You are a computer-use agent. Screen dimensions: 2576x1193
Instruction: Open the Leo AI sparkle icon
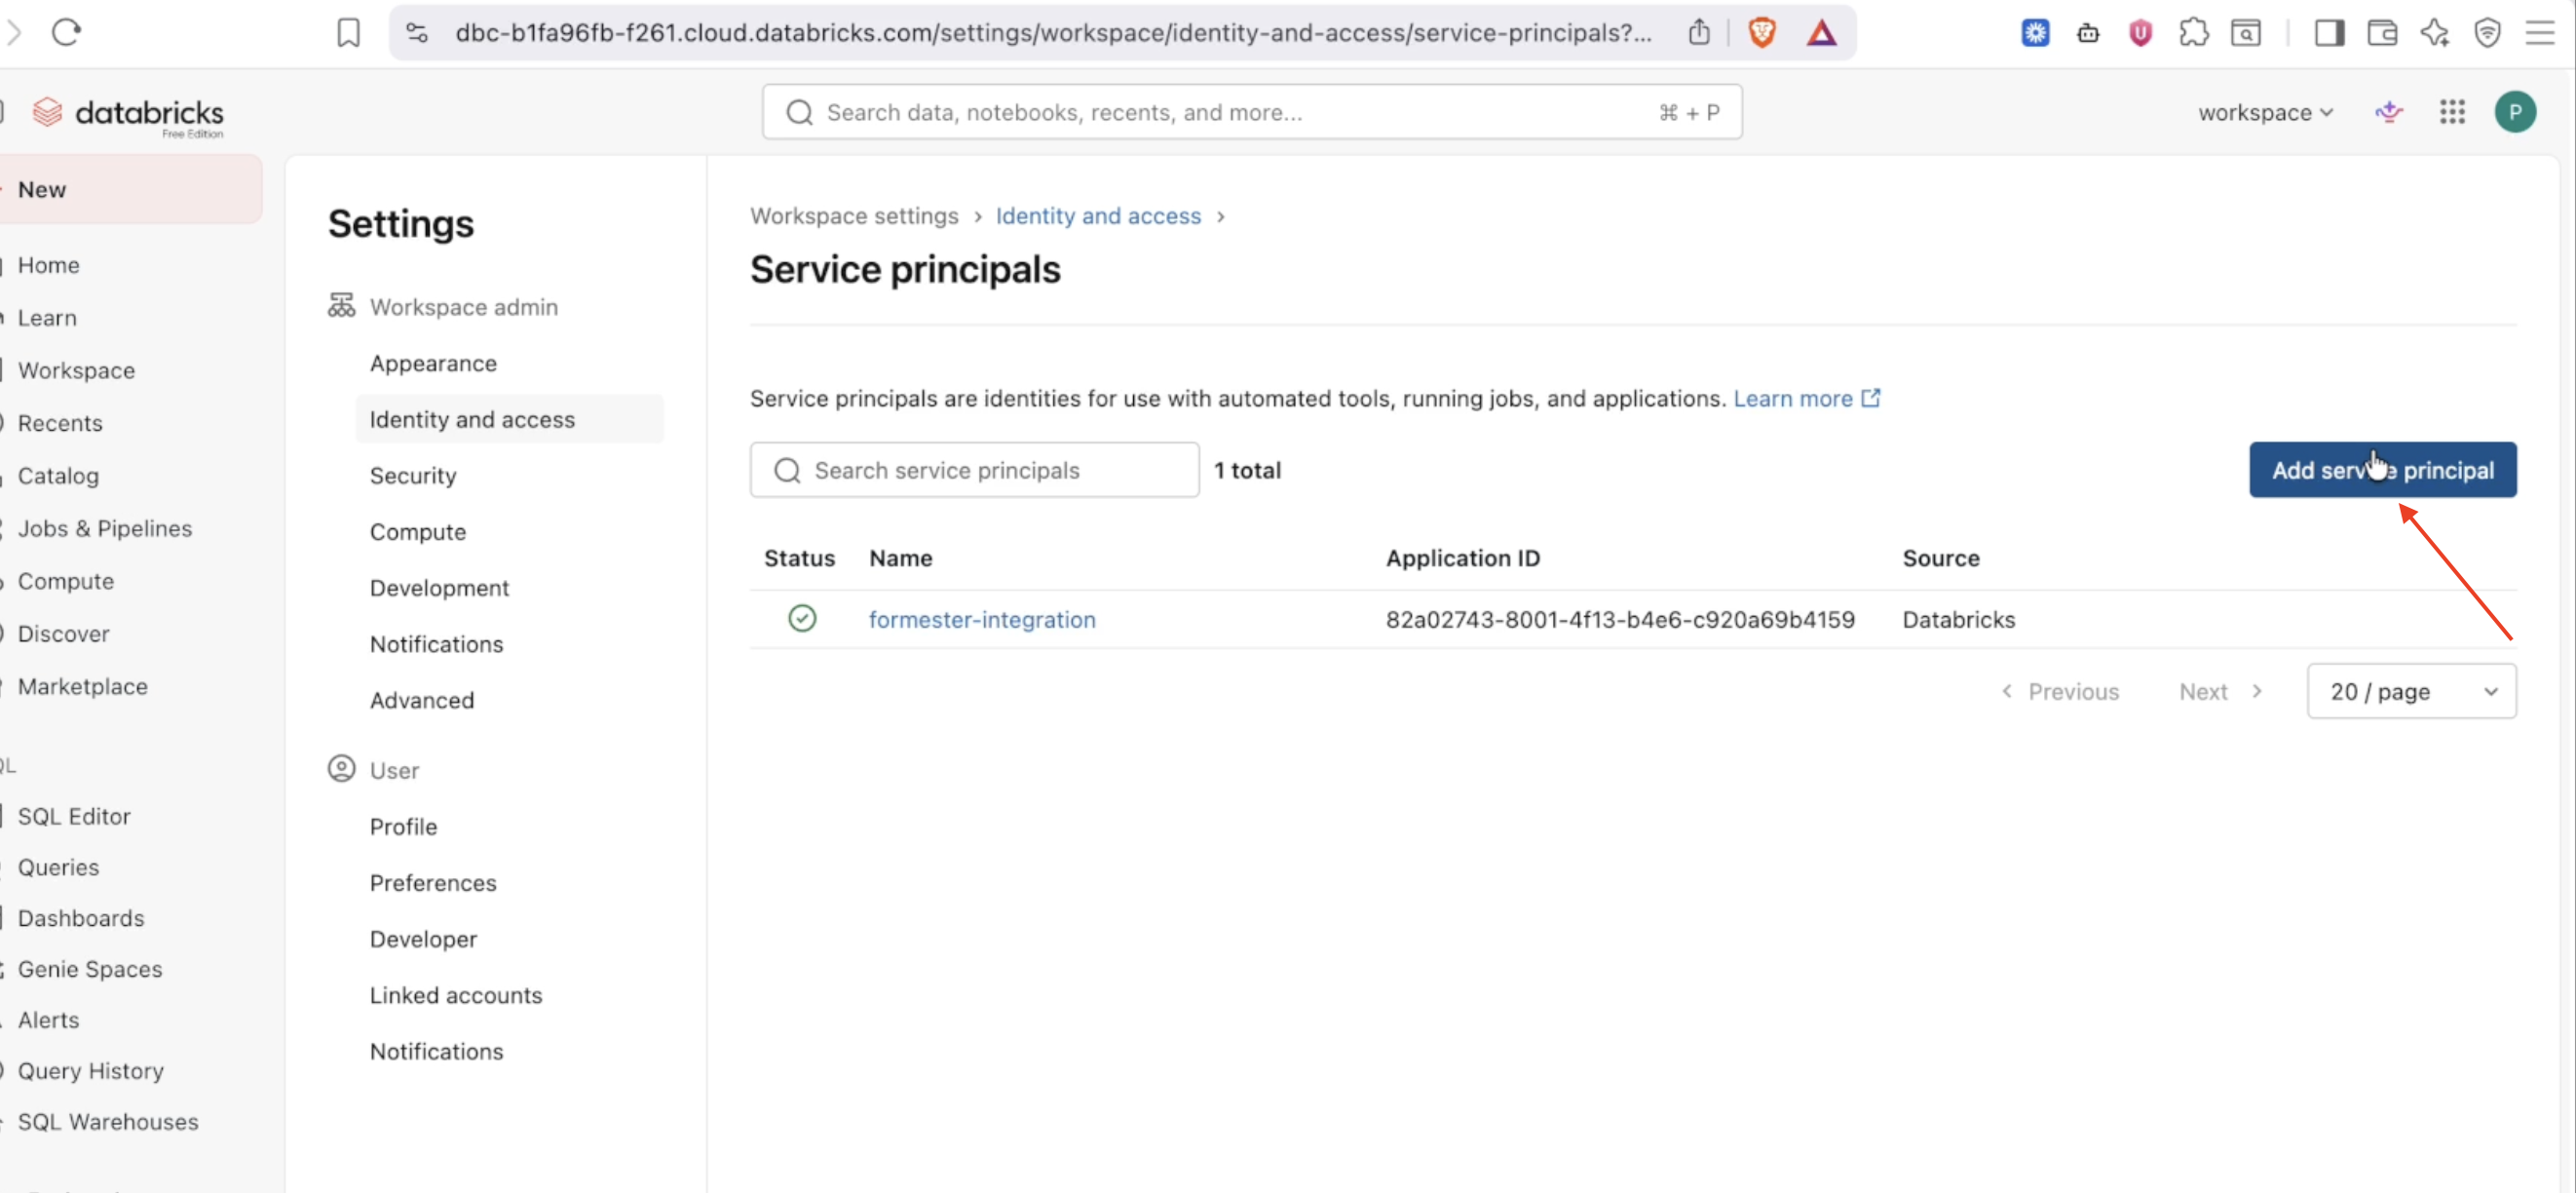2434,33
